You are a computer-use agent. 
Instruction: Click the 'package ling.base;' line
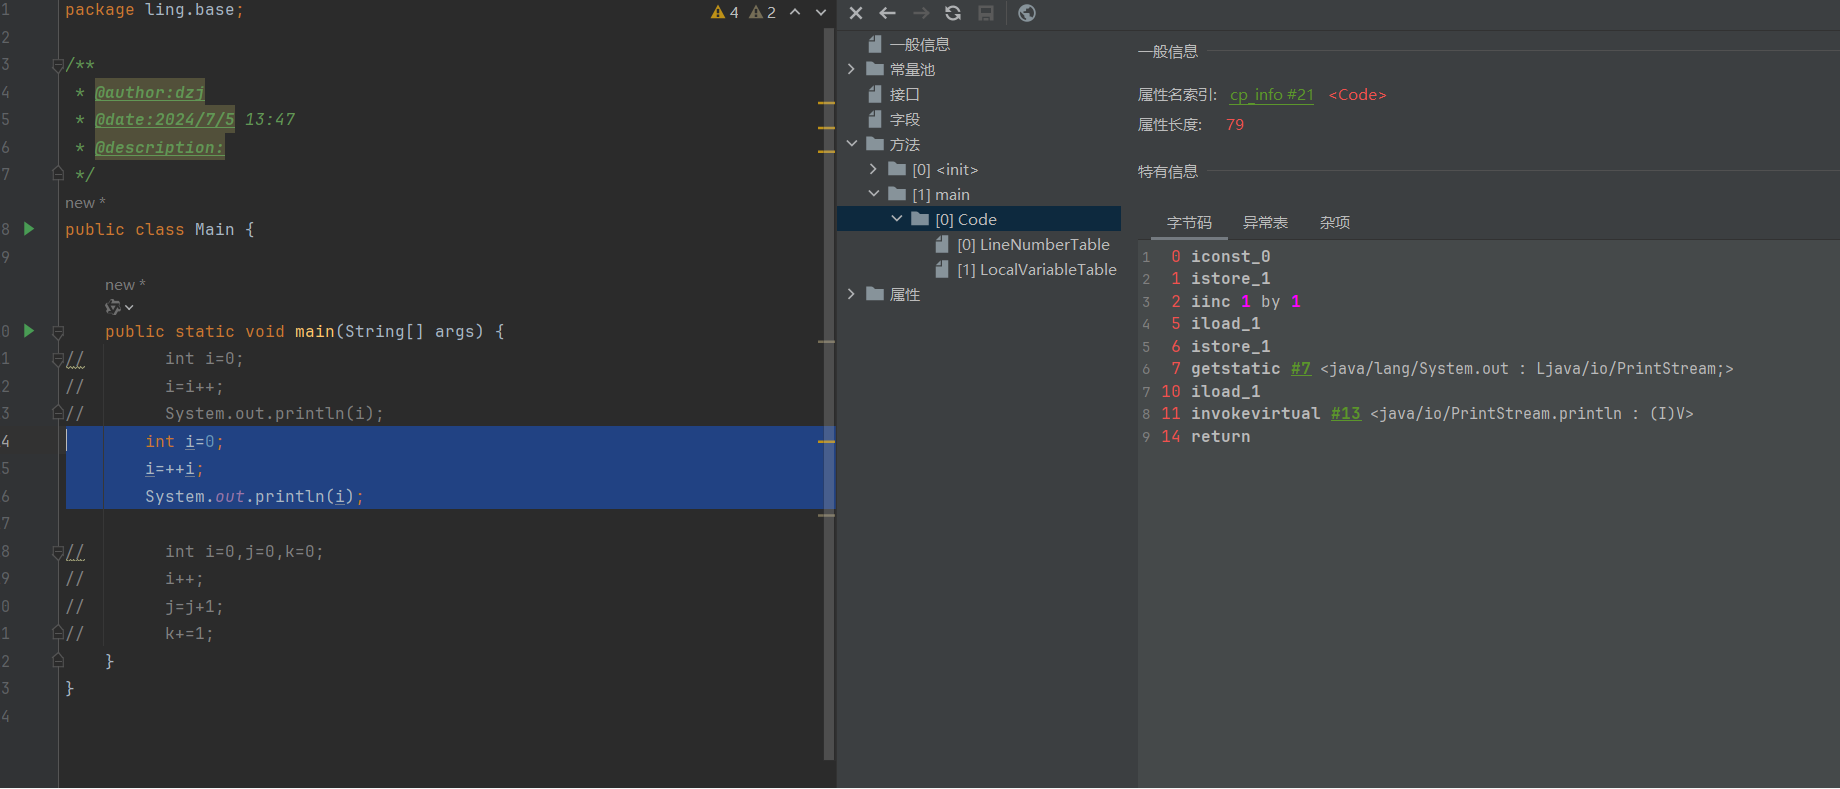coord(154,10)
